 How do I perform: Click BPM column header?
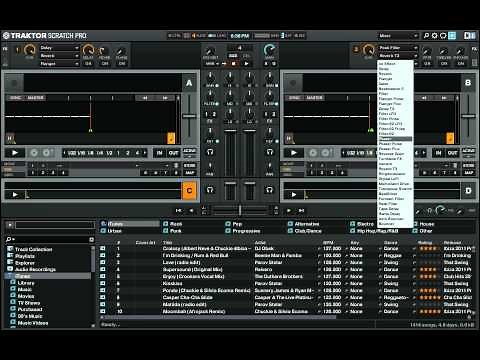pos(328,242)
